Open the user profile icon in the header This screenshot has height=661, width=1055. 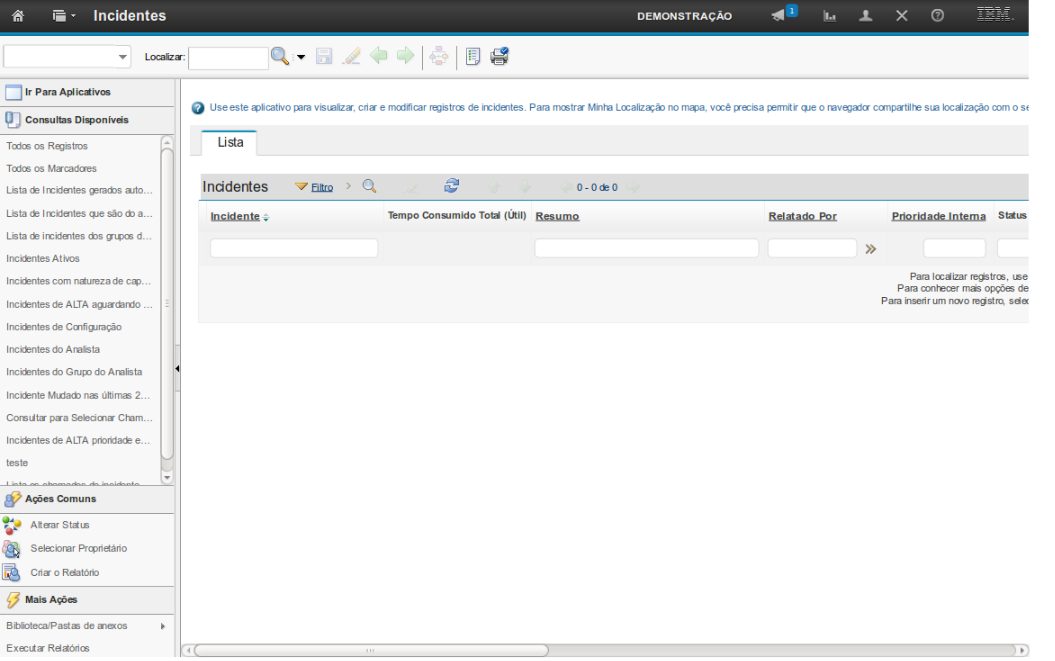tap(866, 16)
